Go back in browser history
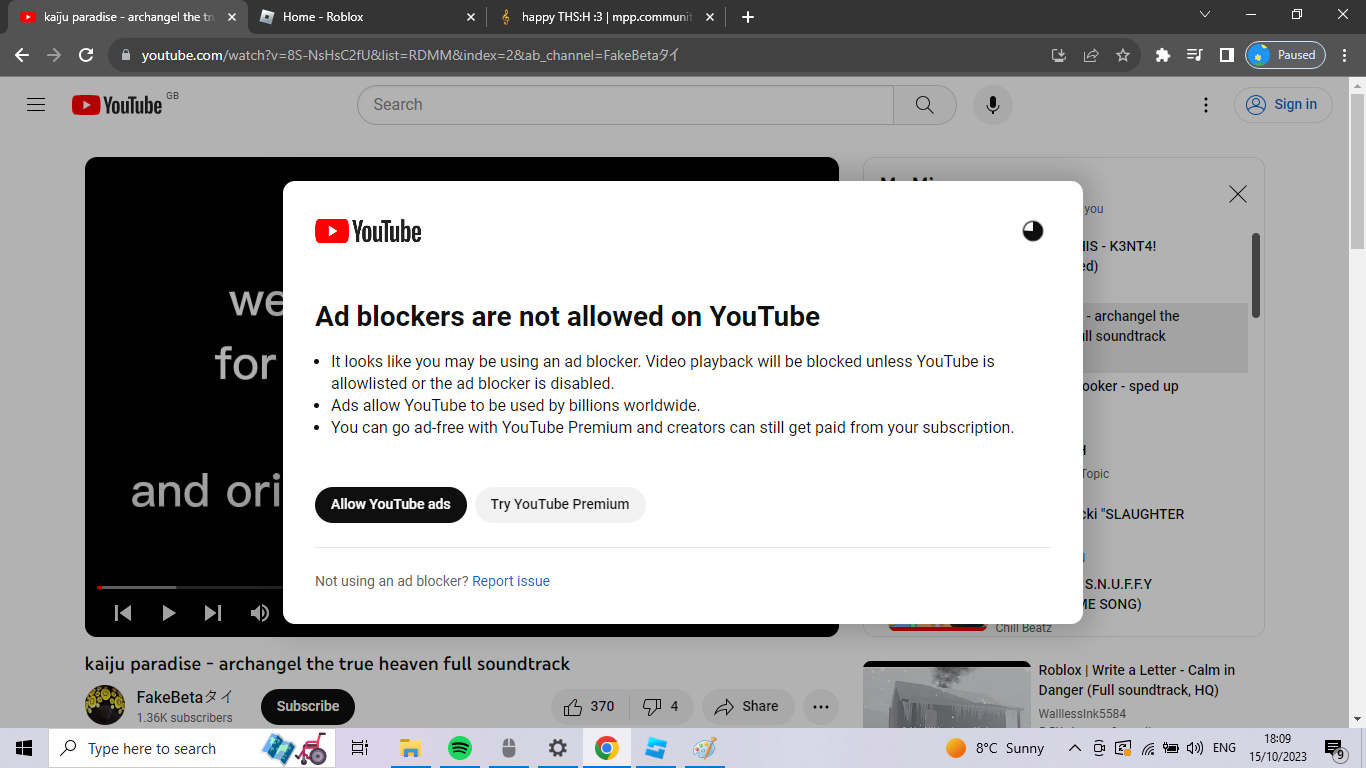 click(22, 55)
